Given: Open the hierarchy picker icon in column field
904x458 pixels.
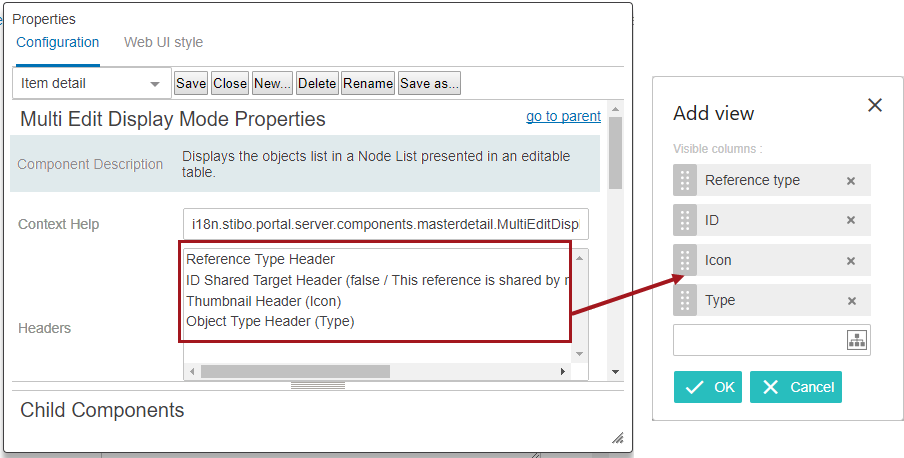Looking at the screenshot, I should (x=857, y=340).
